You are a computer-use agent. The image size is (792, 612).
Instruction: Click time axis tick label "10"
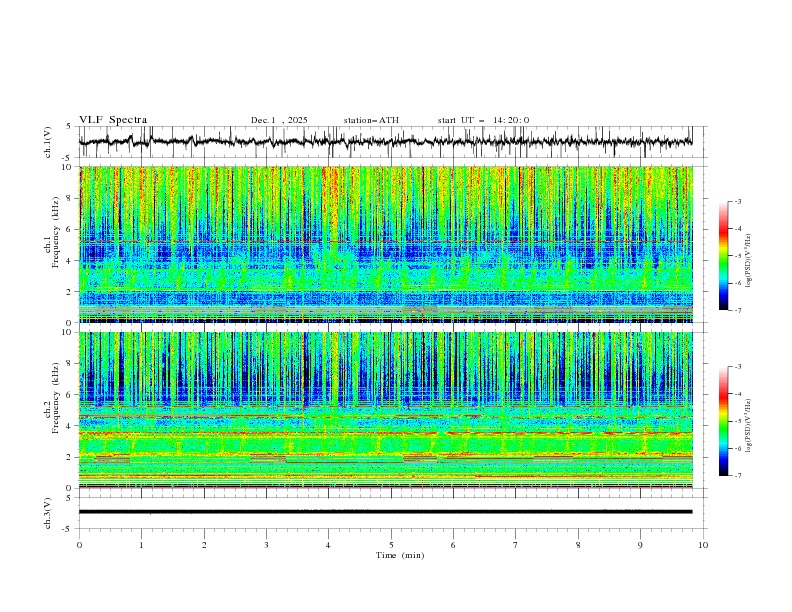coord(703,545)
